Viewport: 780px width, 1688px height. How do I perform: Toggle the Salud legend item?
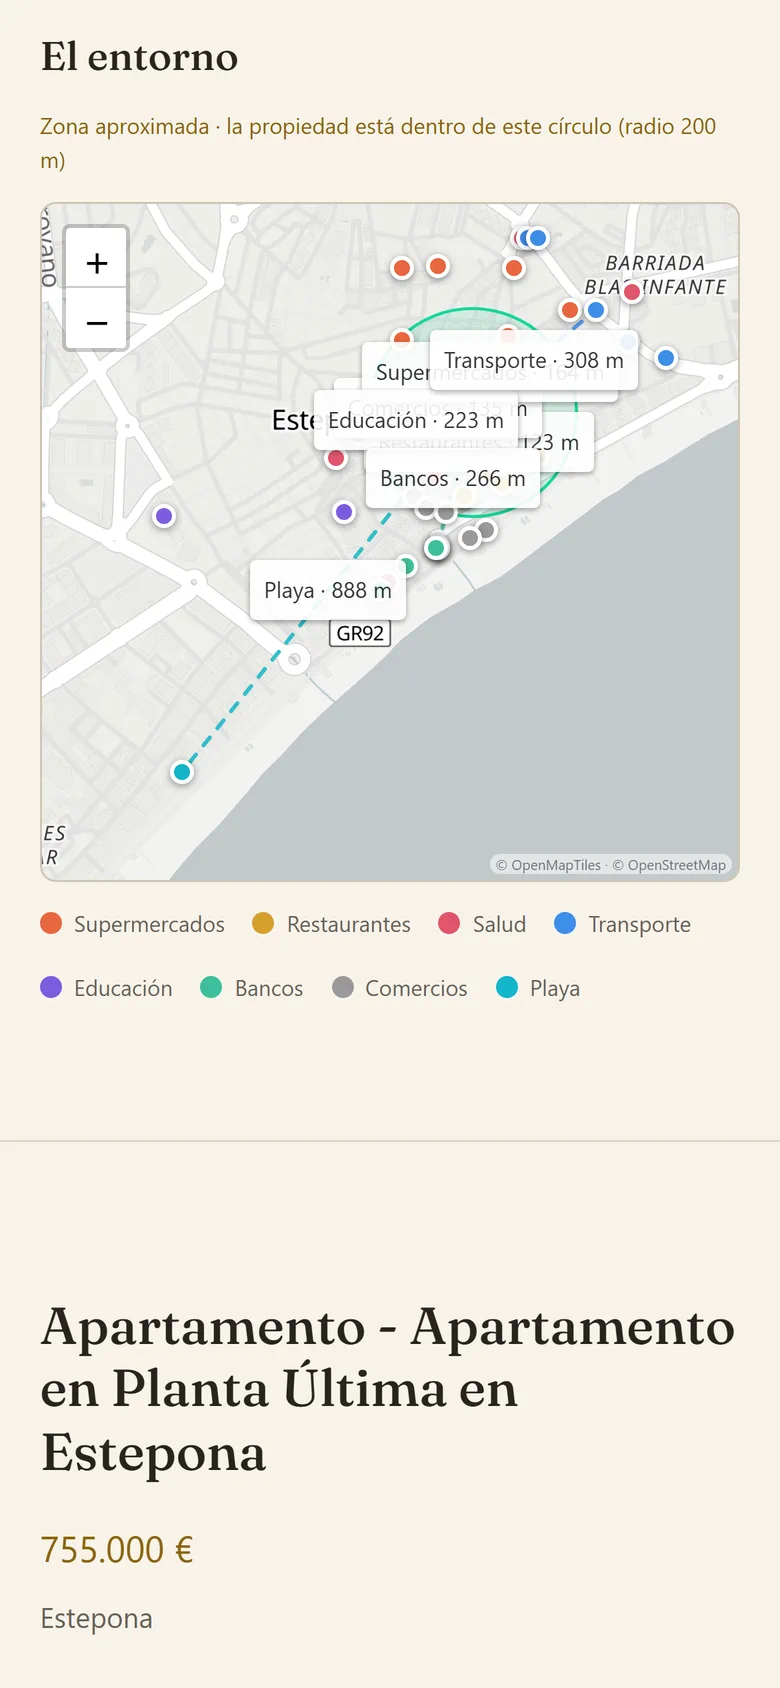(x=483, y=924)
